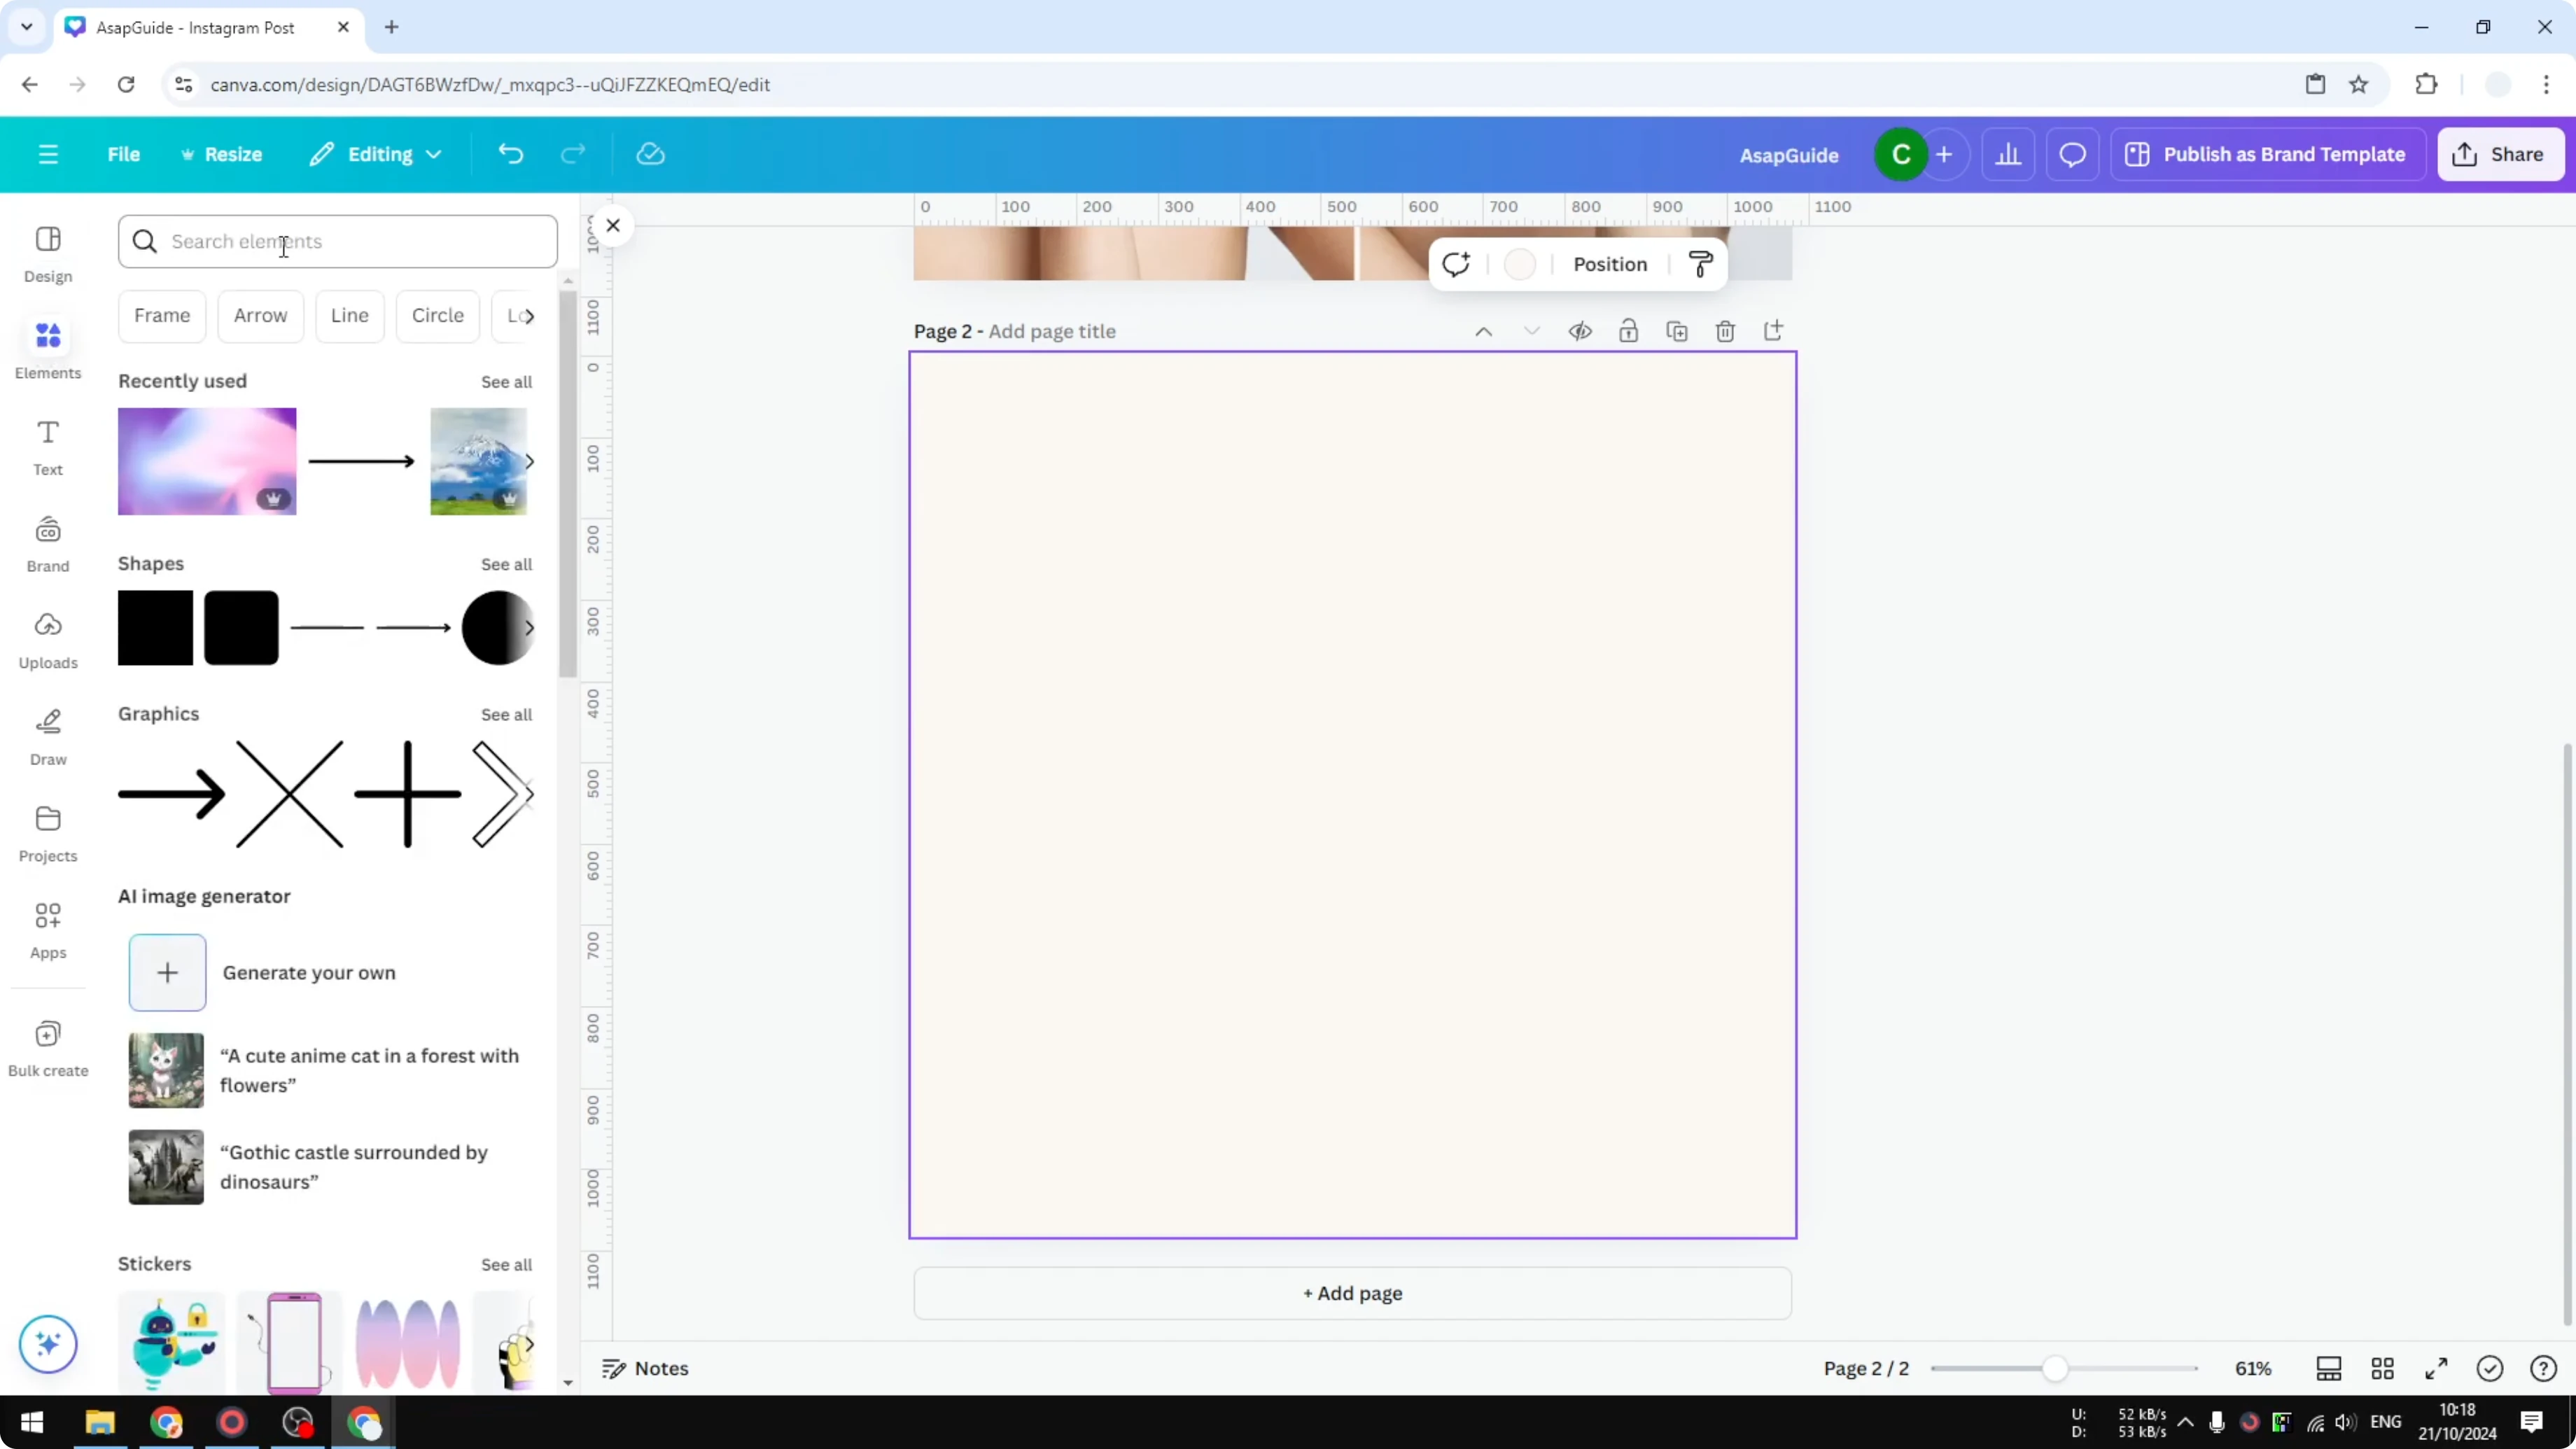
Task: Duplicate page 2 with the copy icon
Action: [x=1677, y=330]
